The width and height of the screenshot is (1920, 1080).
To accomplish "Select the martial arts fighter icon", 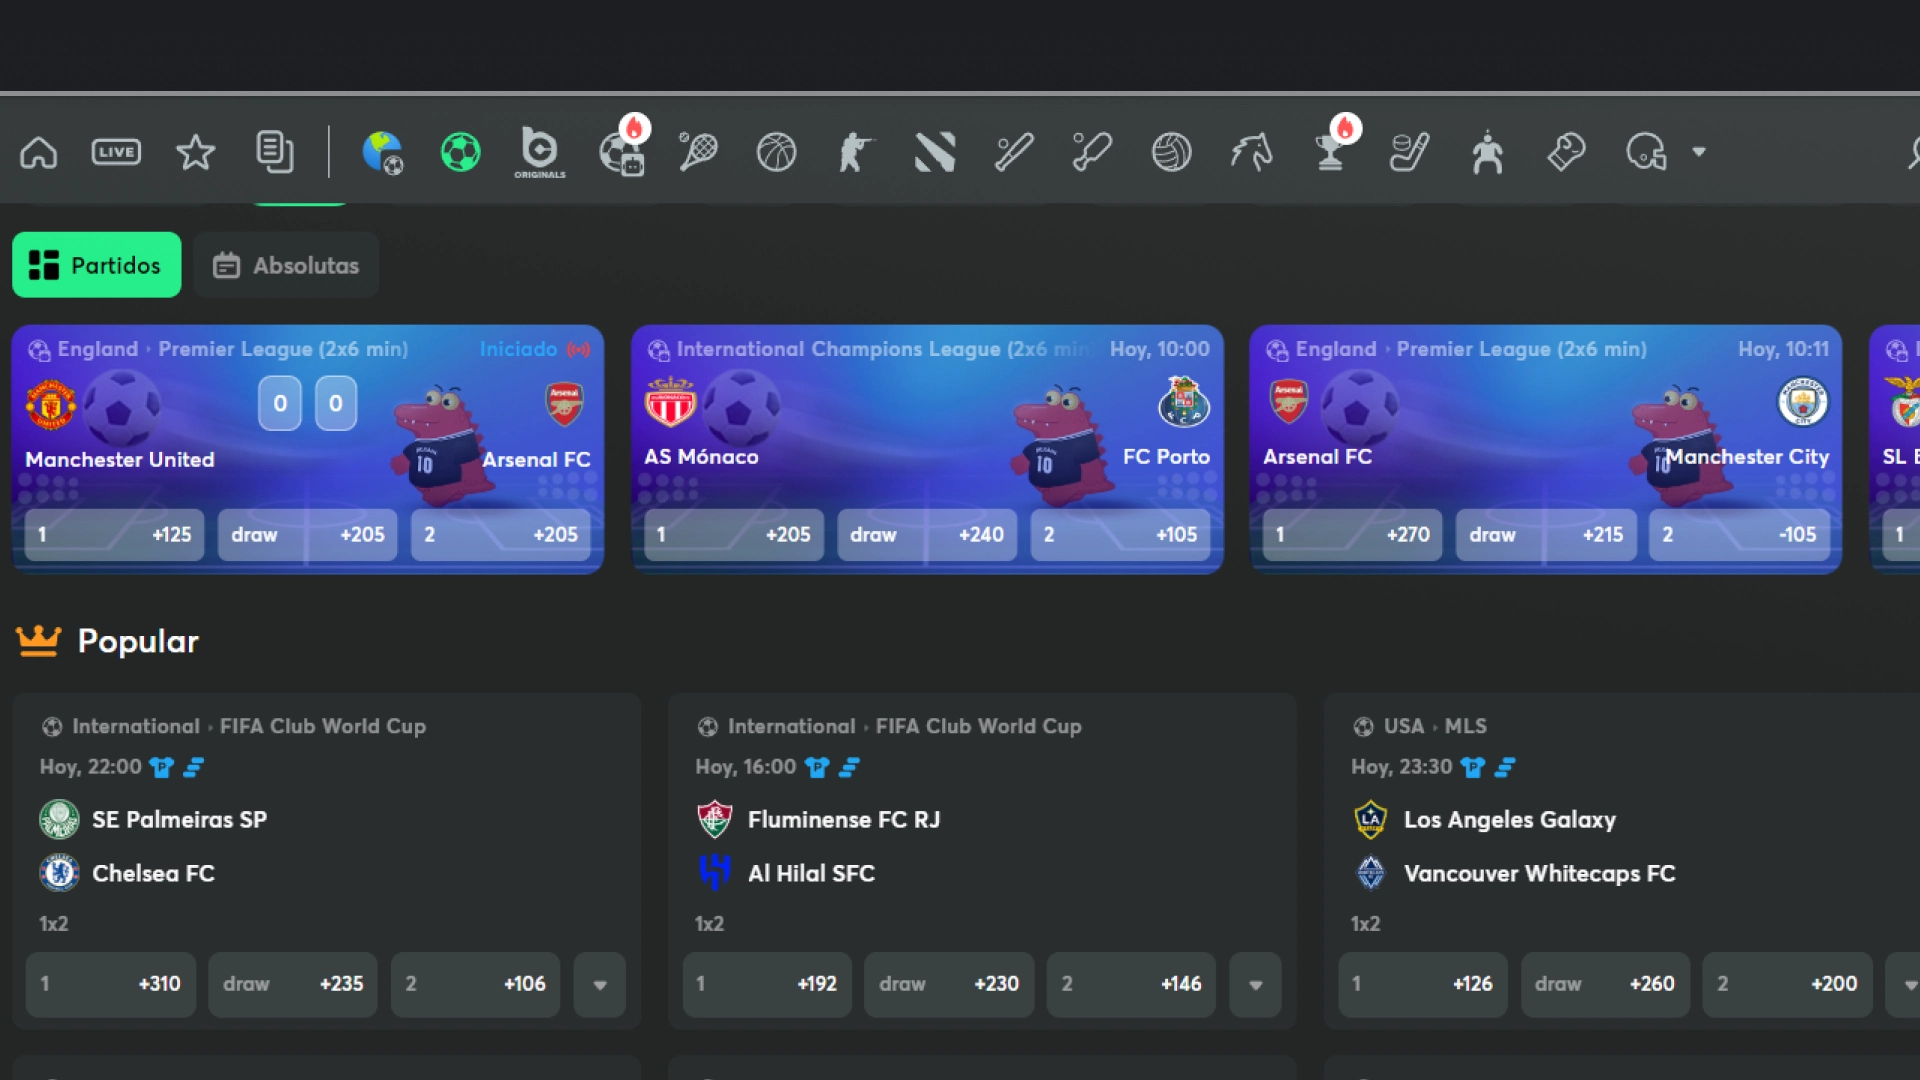I will point(1487,152).
